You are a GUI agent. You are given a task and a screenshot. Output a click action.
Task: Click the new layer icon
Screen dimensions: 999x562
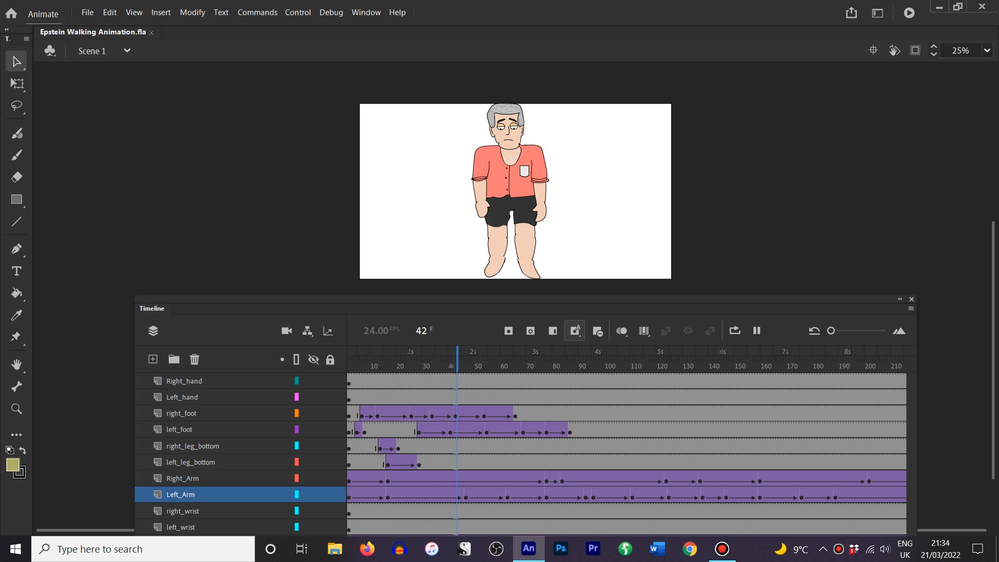(x=153, y=359)
